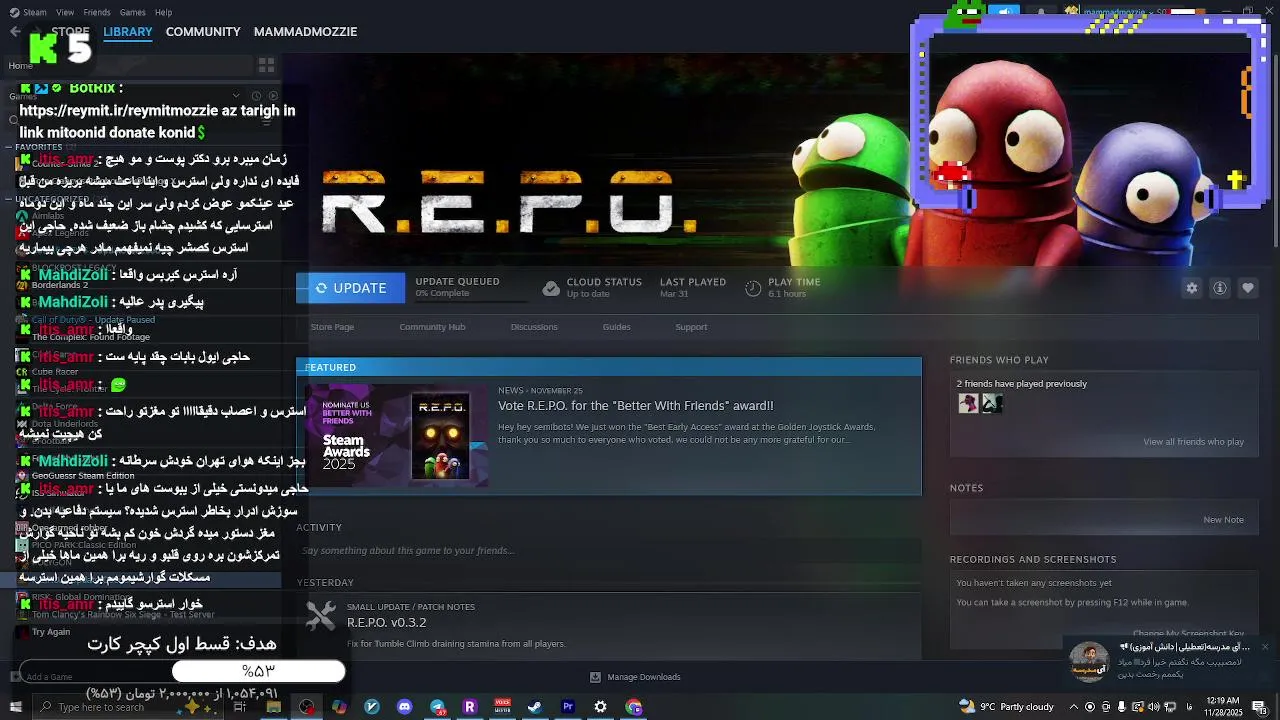Image resolution: width=1280 pixels, height=720 pixels.
Task: Open the MAMMADMOZZIE profile tab
Action: click(x=305, y=32)
